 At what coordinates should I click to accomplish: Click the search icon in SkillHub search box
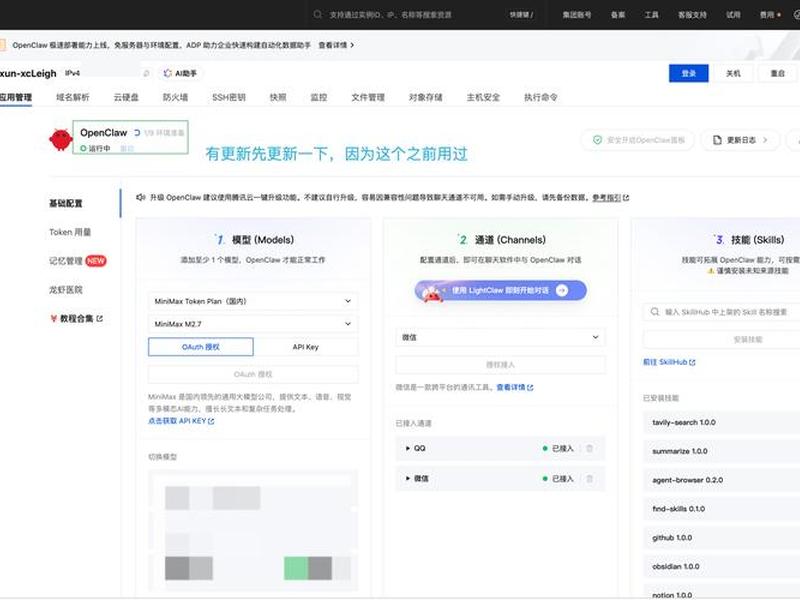coord(655,311)
